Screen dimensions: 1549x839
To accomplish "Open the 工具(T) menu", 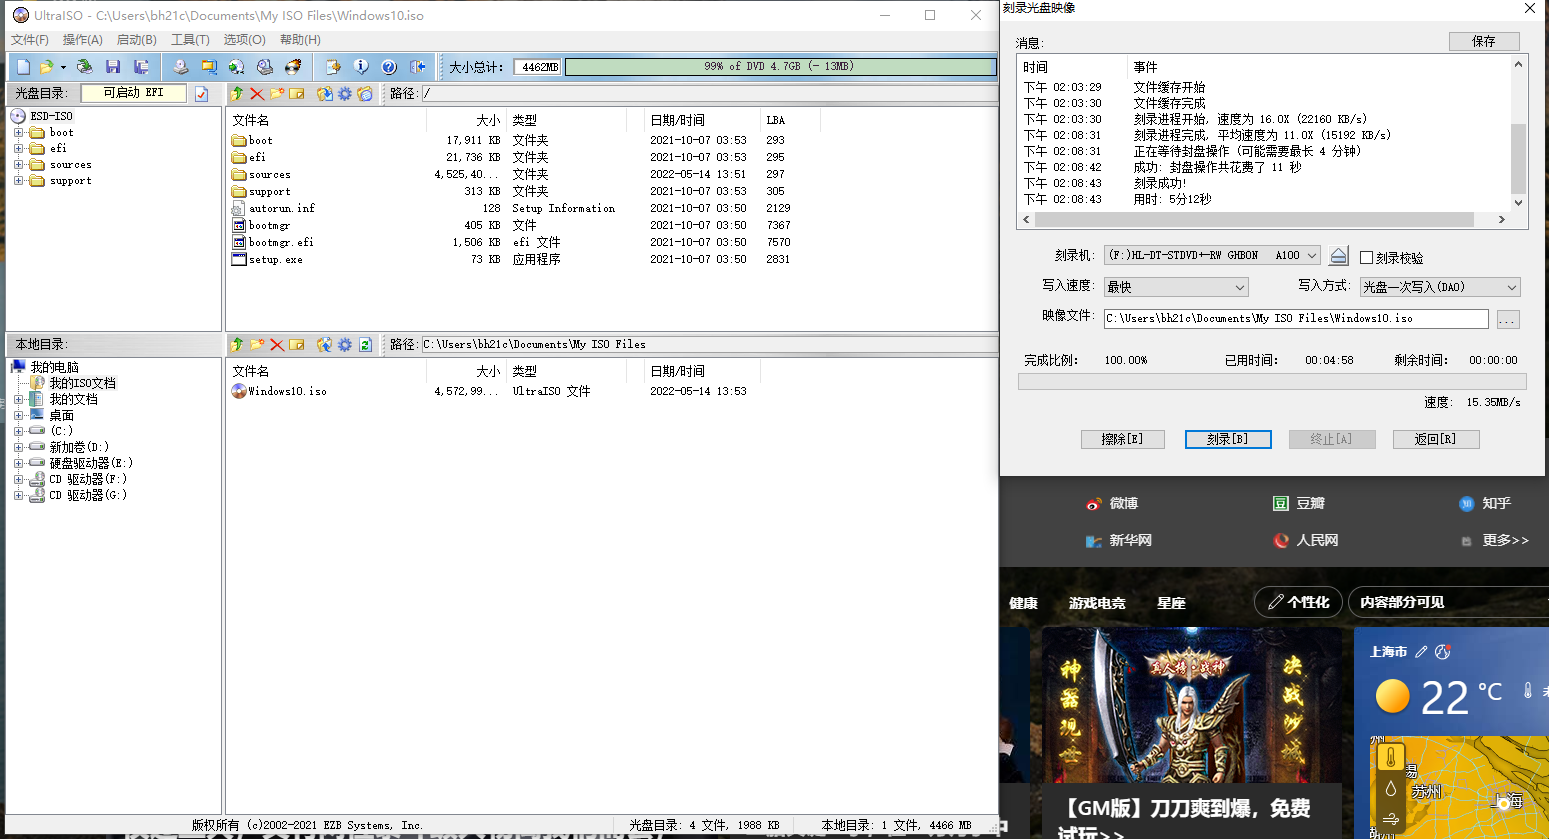I will point(190,40).
